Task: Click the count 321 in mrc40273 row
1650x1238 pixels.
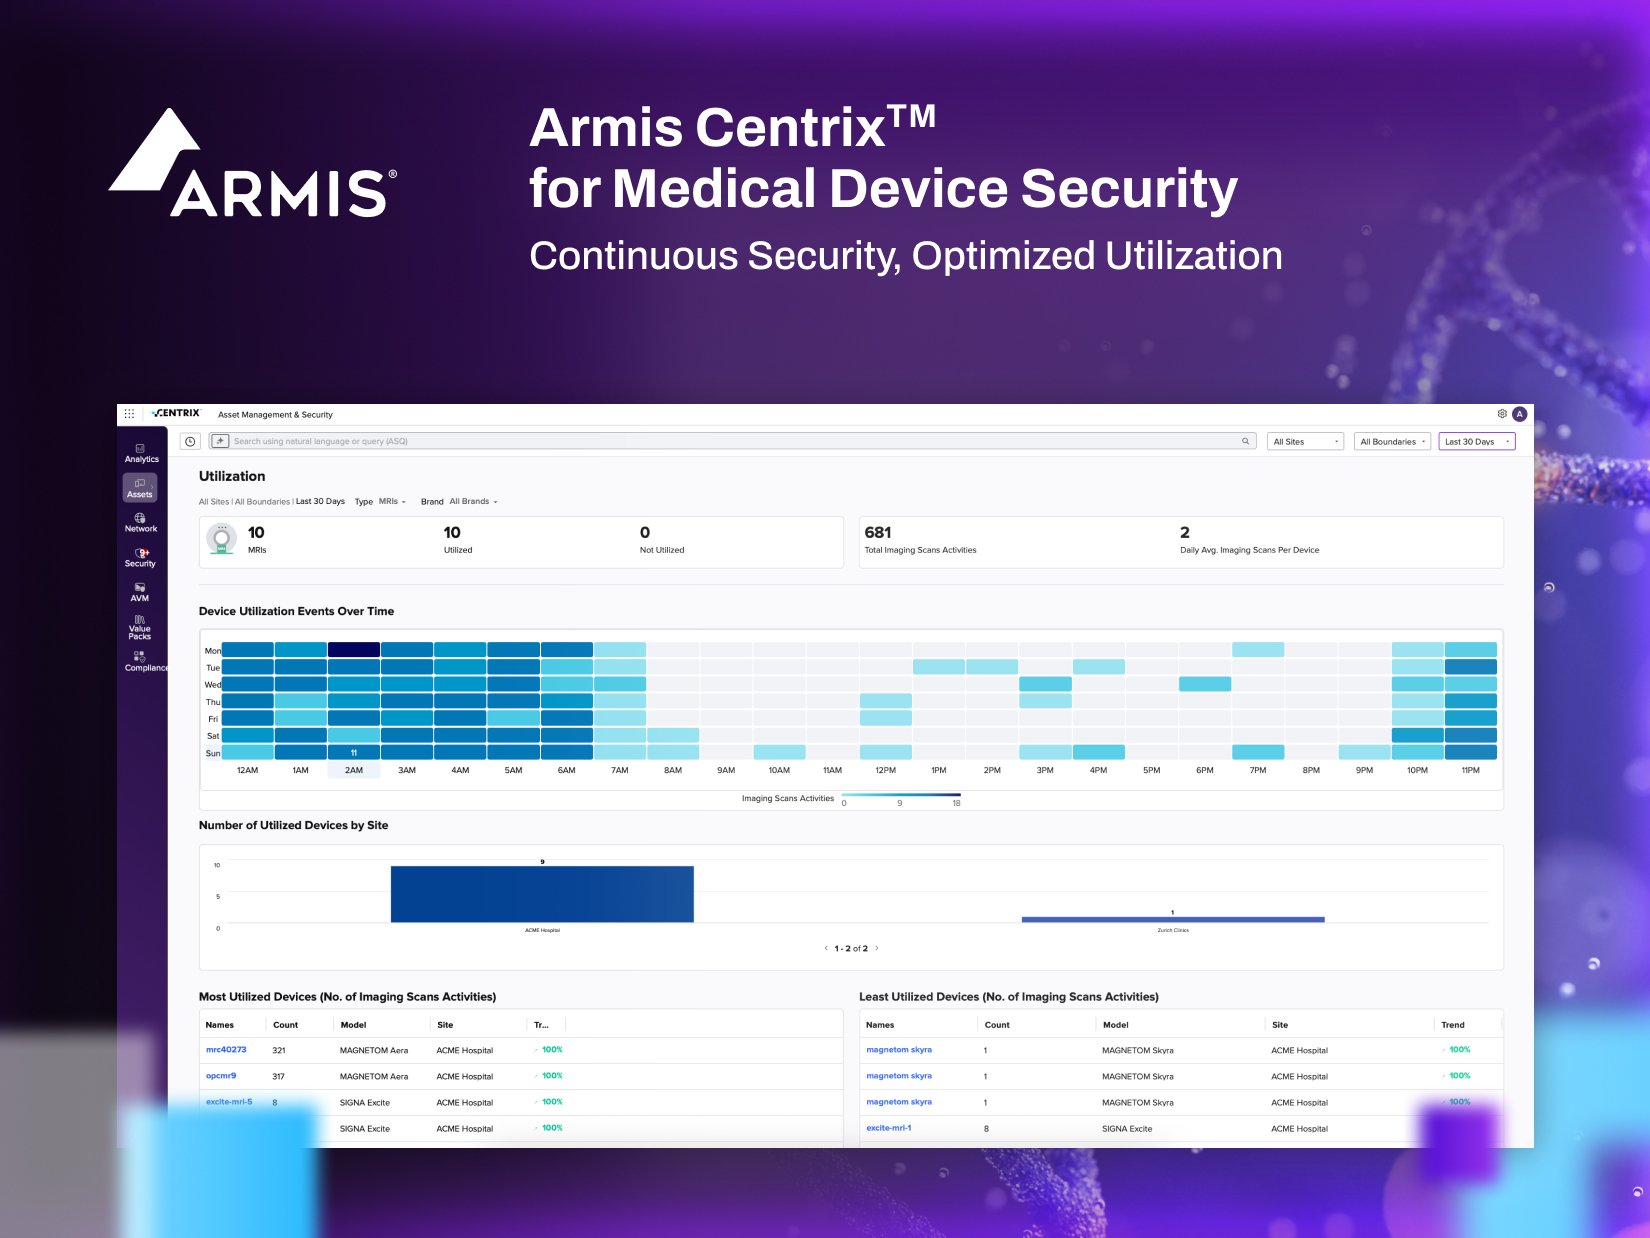Action: [279, 1050]
